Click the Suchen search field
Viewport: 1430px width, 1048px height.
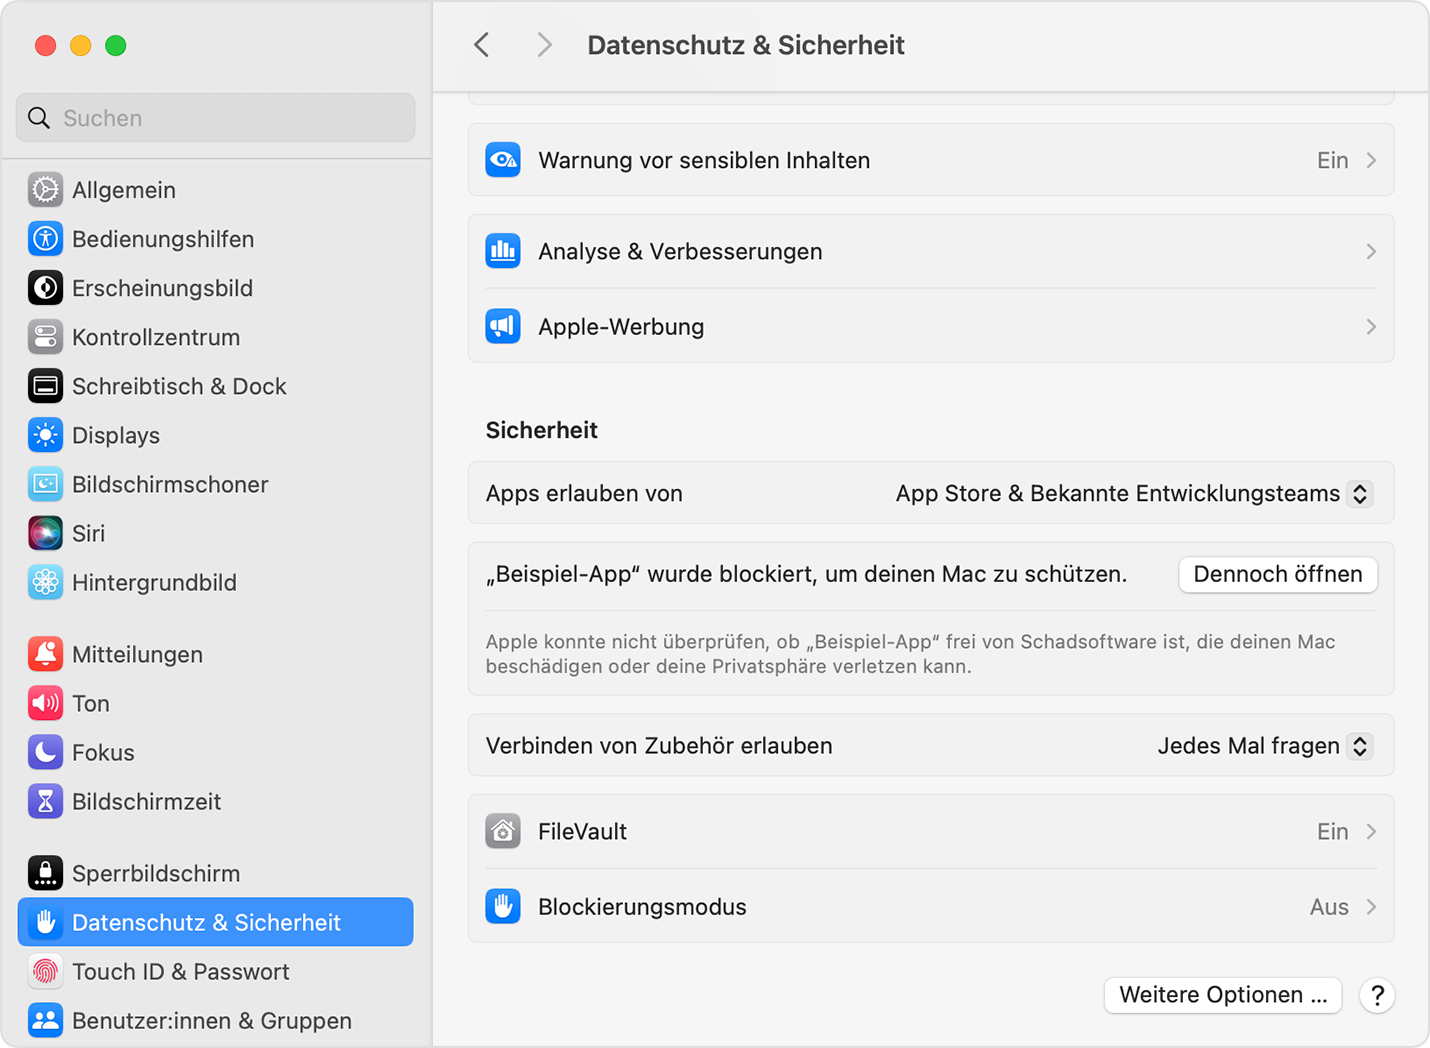coord(215,118)
